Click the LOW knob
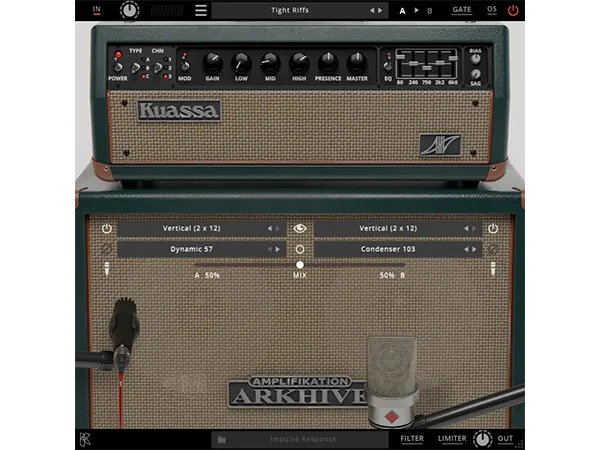This screenshot has height=450, width=600. tap(241, 63)
